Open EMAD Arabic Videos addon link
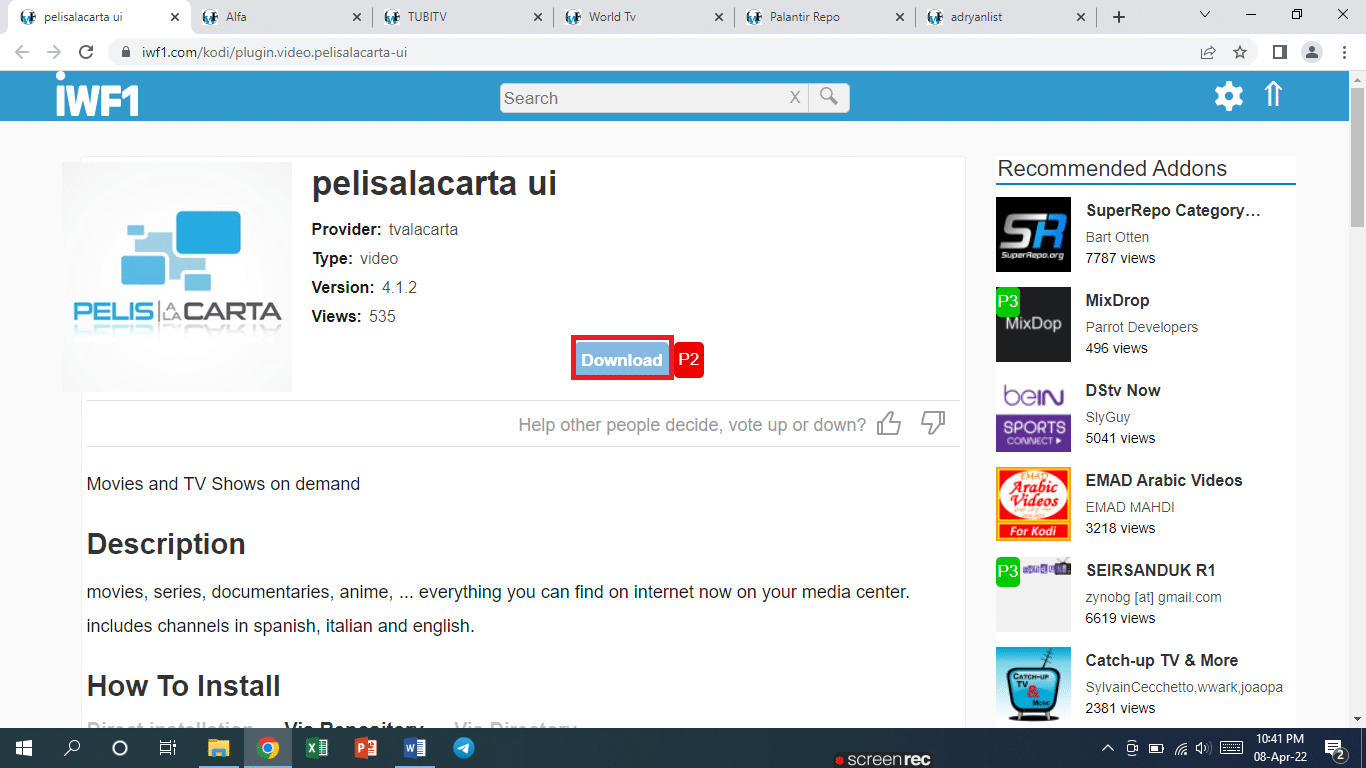Screen dimensions: 1366x768 pos(1164,480)
